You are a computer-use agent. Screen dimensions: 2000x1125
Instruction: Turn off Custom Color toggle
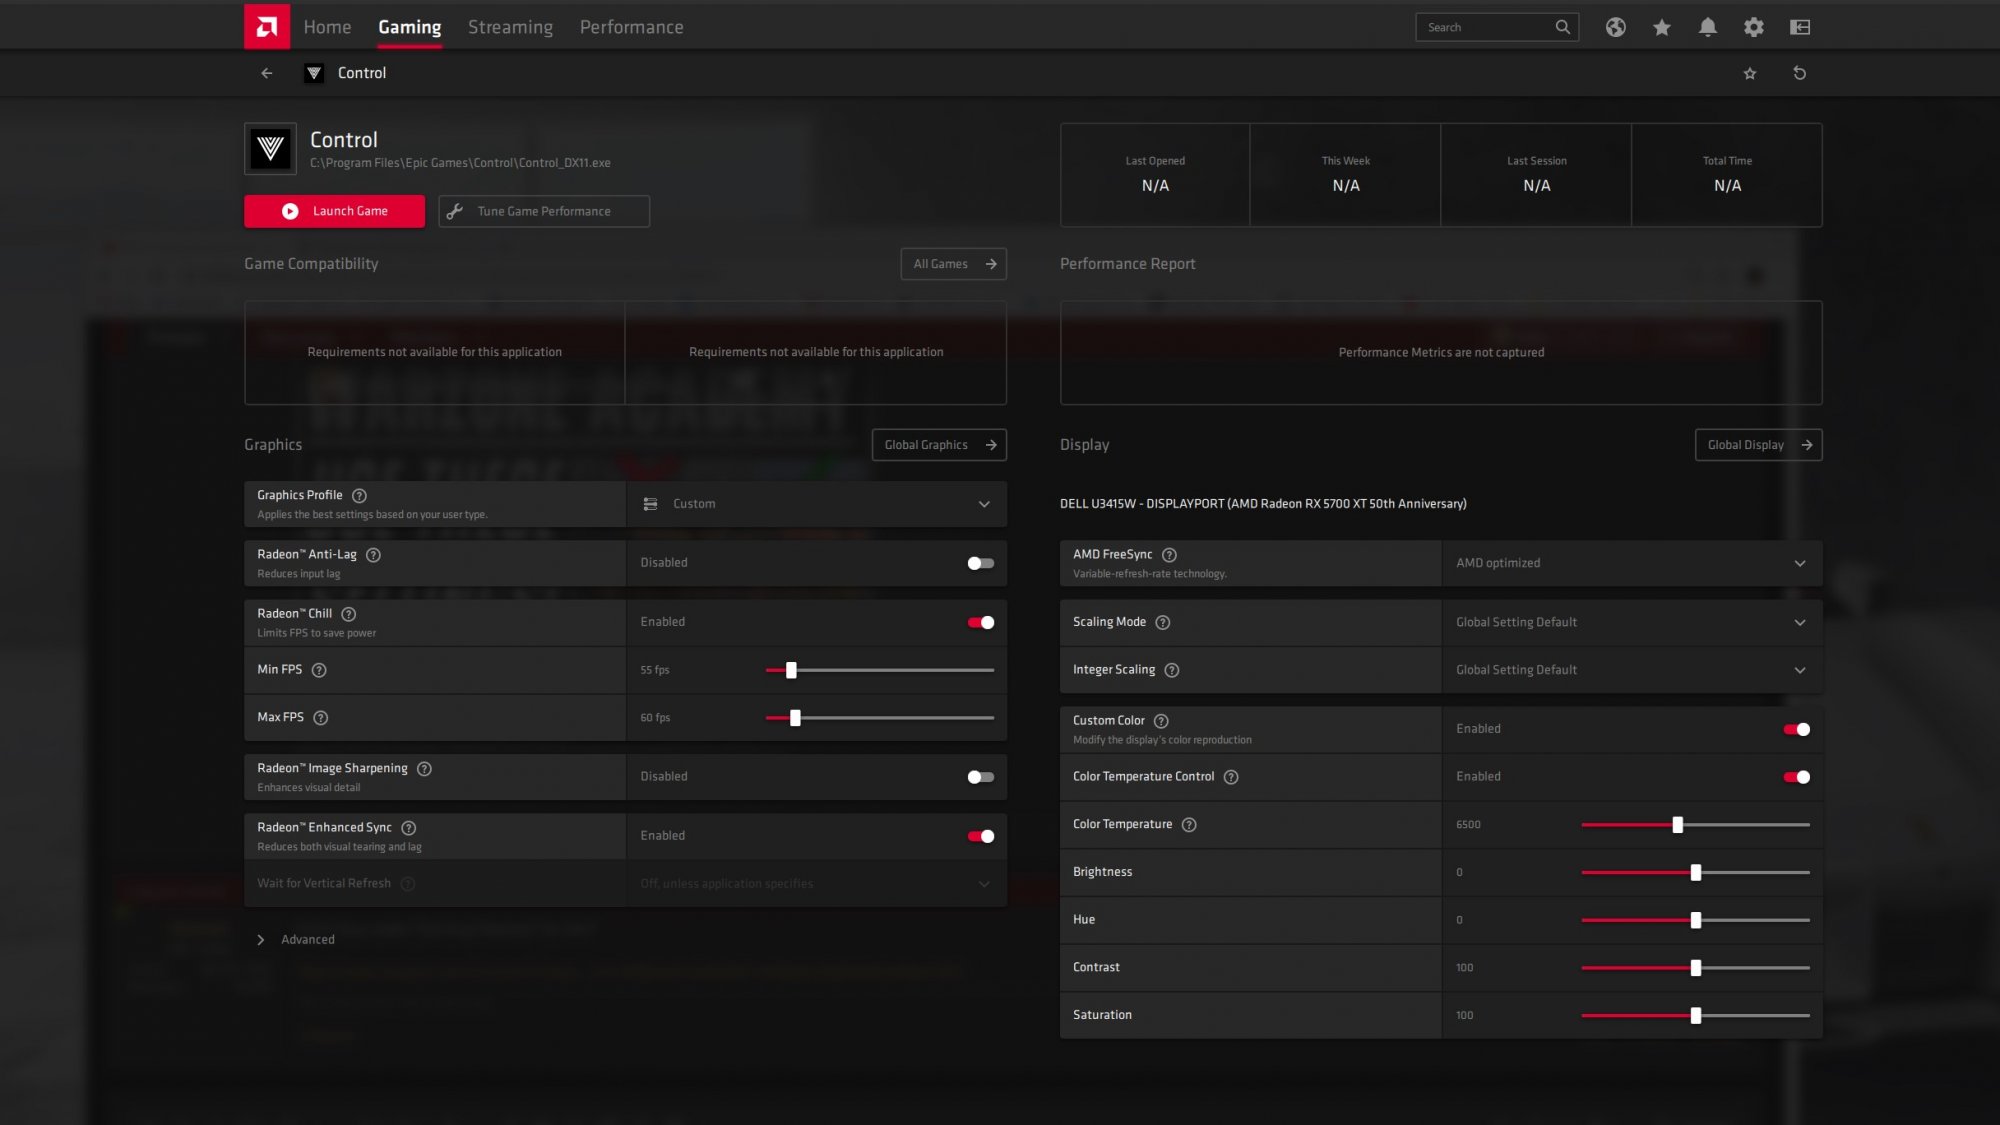pyautogui.click(x=1796, y=729)
